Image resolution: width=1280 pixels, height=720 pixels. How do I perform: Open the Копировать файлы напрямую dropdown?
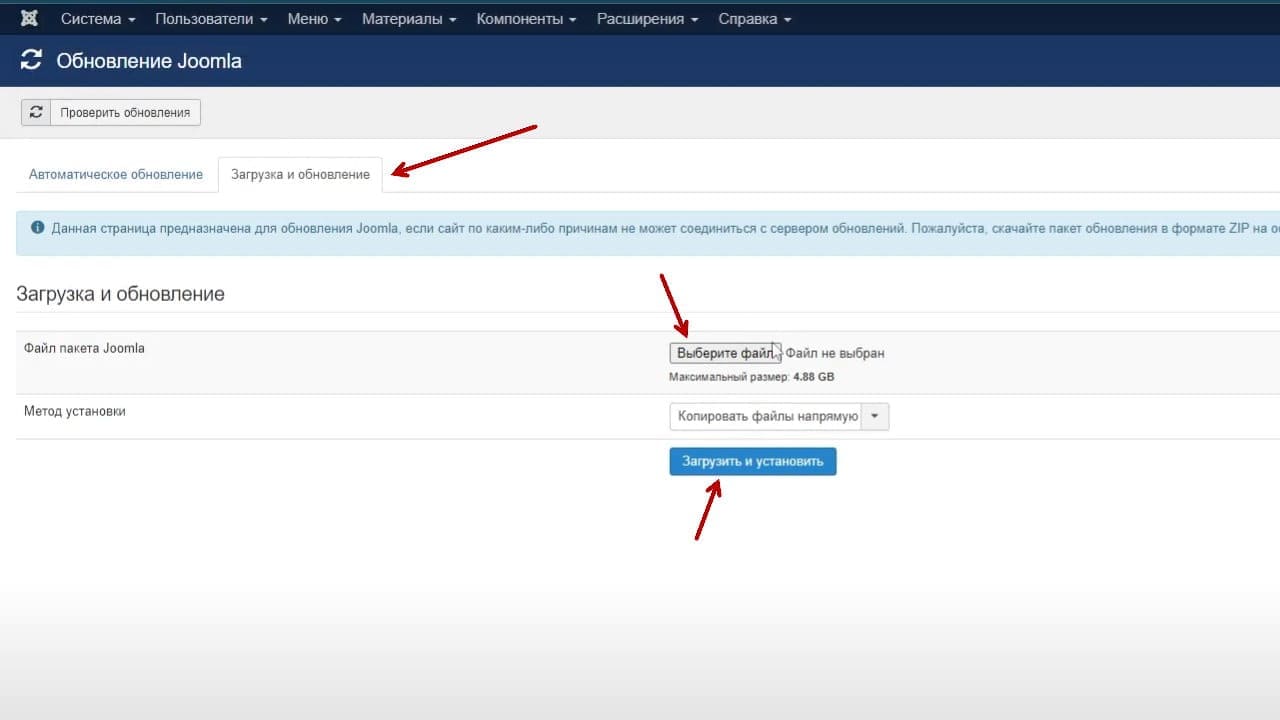779,417
